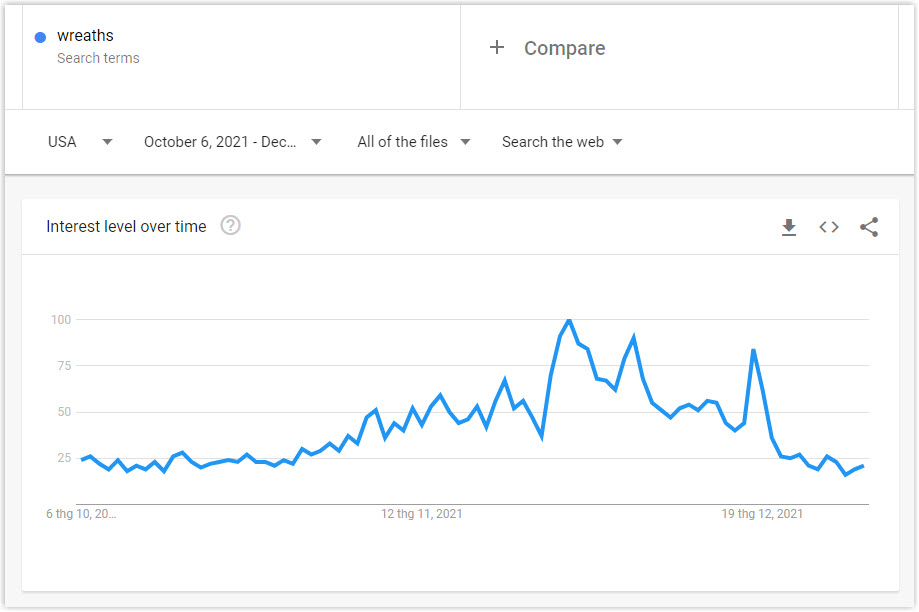
Task: Click the Interest level over time heading
Action: [126, 226]
